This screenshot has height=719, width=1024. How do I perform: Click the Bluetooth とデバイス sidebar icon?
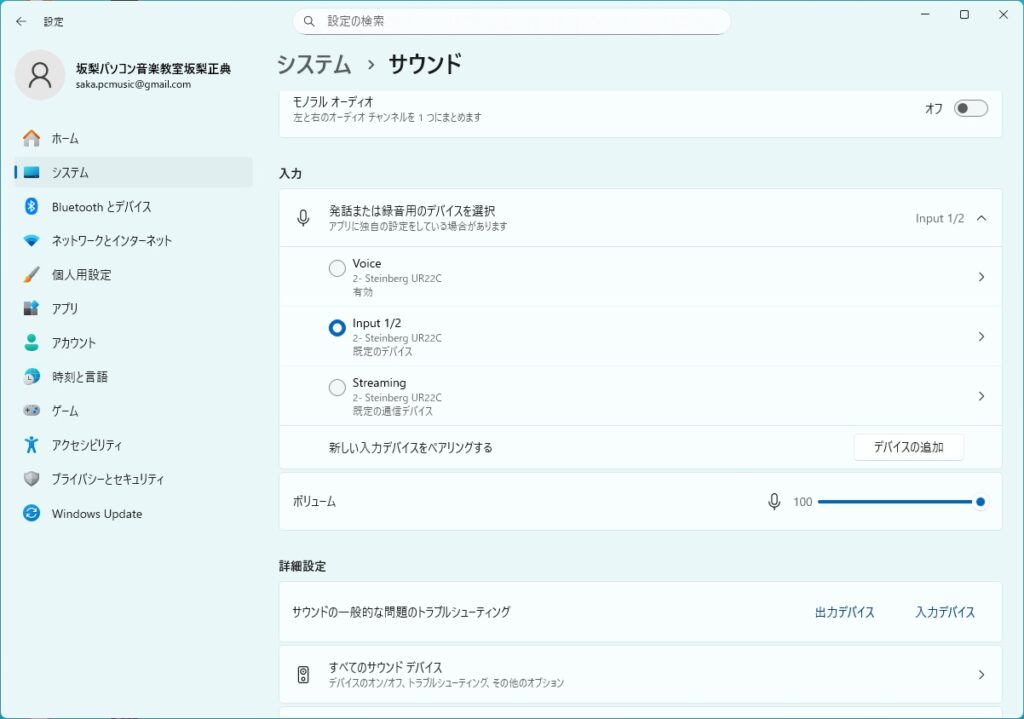(31, 207)
